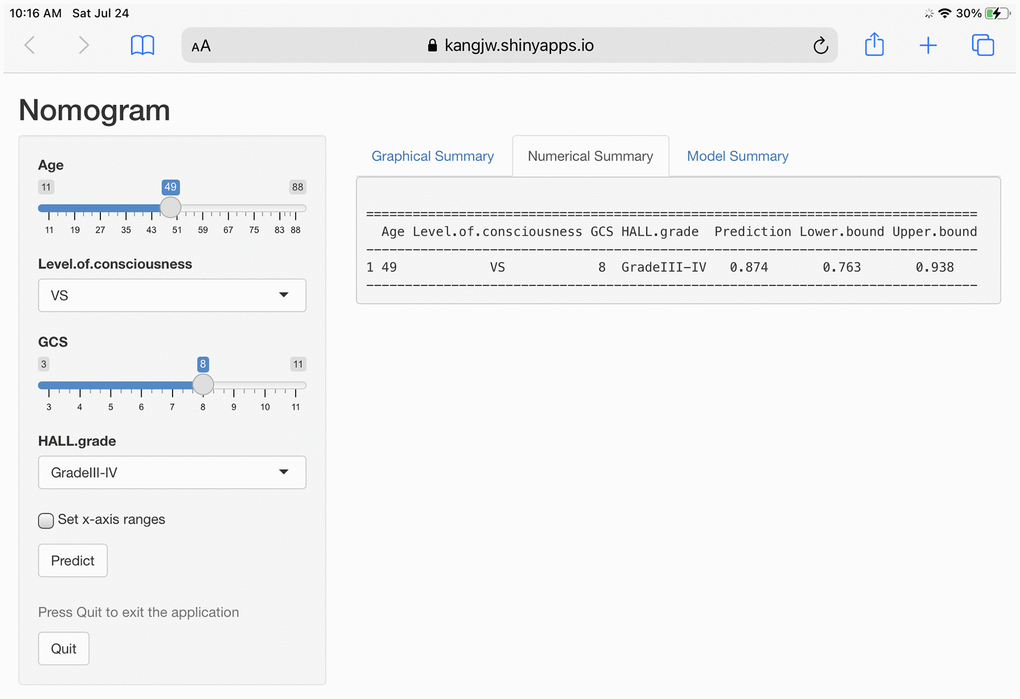Open the Safari share sheet icon
Image resolution: width=1020 pixels, height=699 pixels.
(874, 45)
